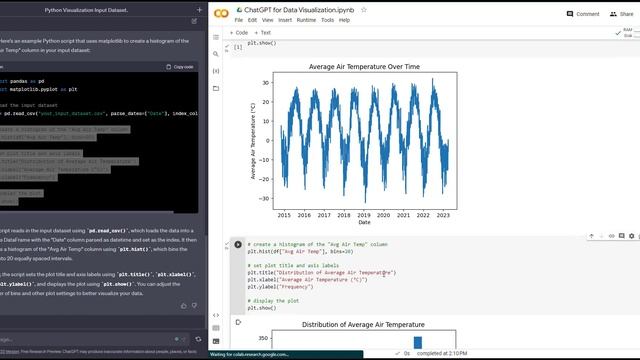Click the Share button

pyautogui.click(x=621, y=14)
